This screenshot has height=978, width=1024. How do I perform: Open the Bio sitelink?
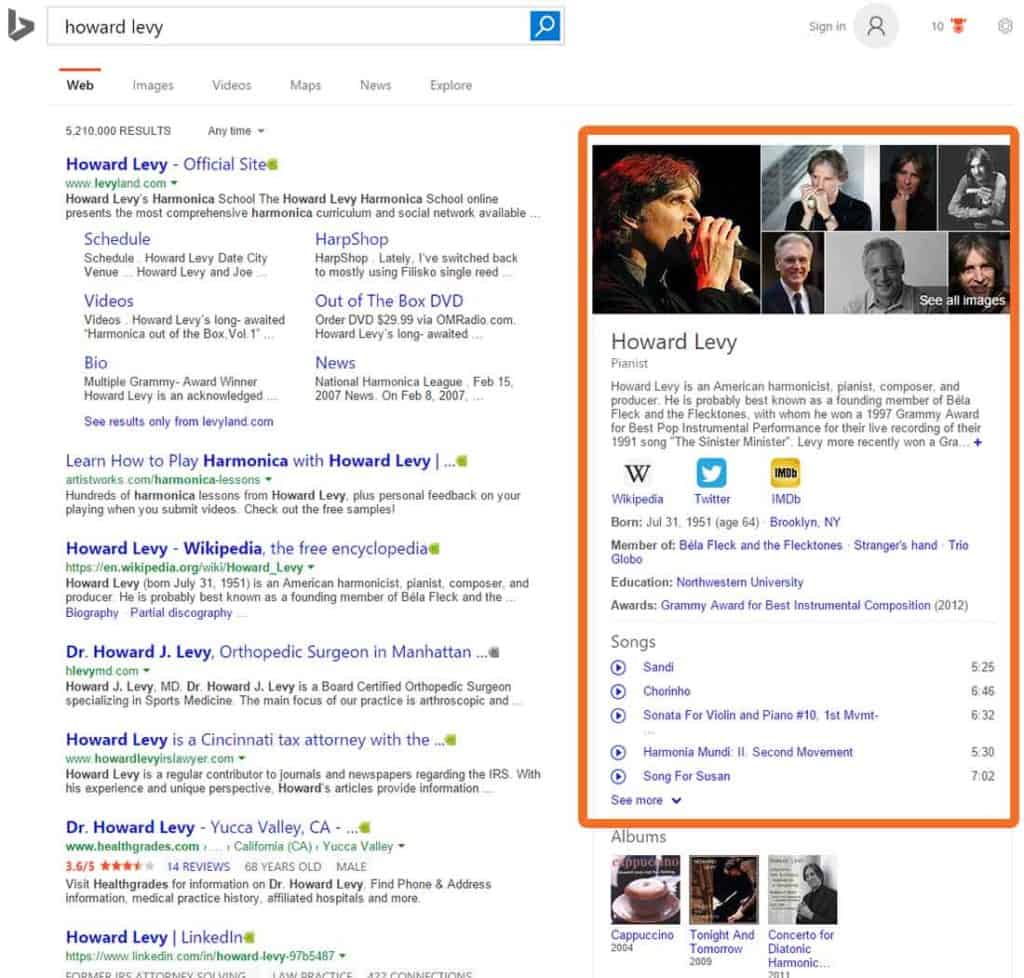tap(95, 363)
